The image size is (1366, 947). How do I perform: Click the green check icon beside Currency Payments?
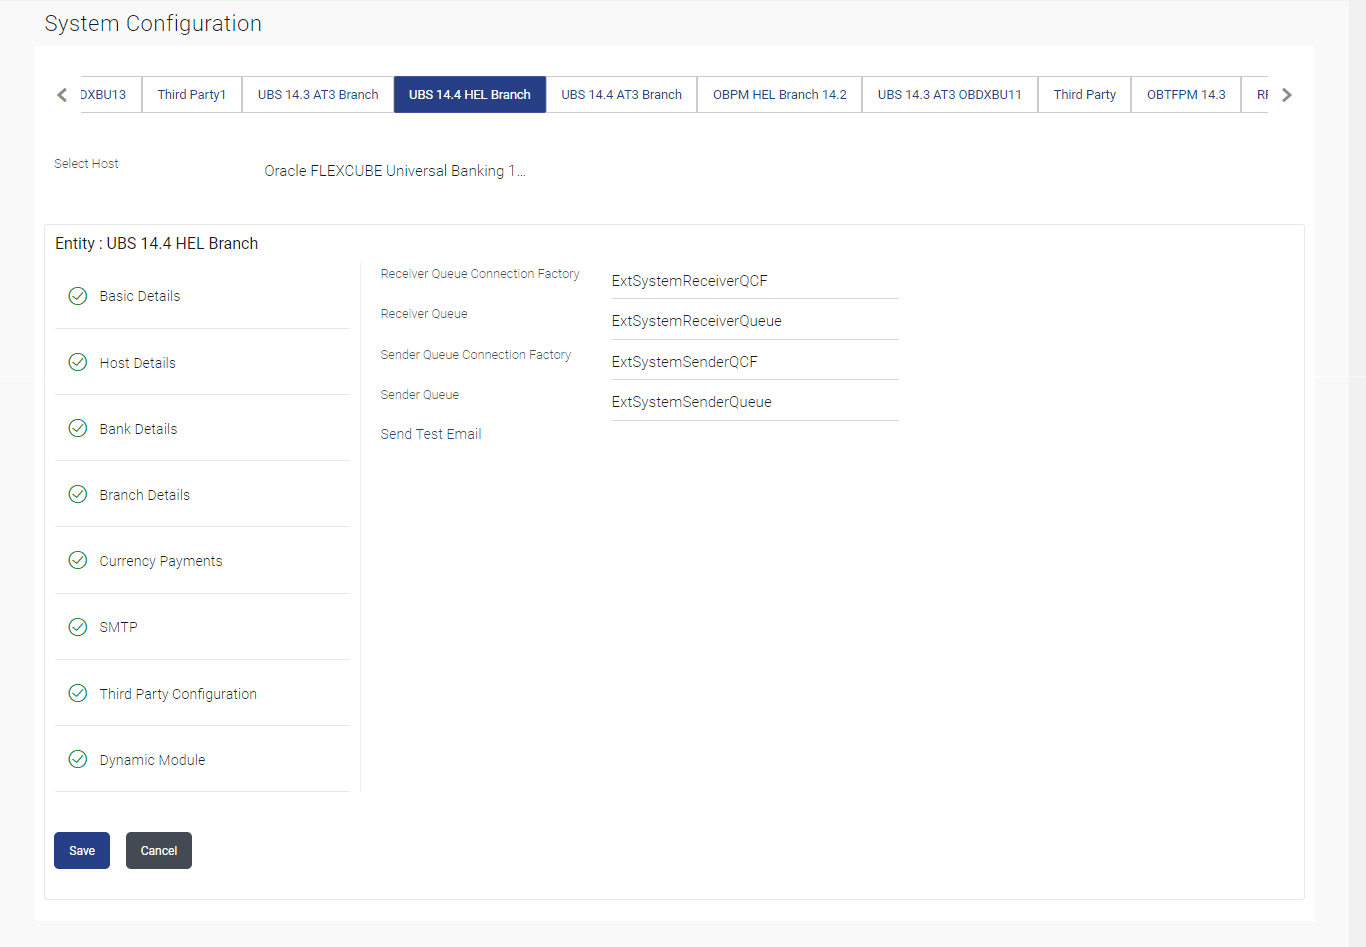(x=77, y=560)
